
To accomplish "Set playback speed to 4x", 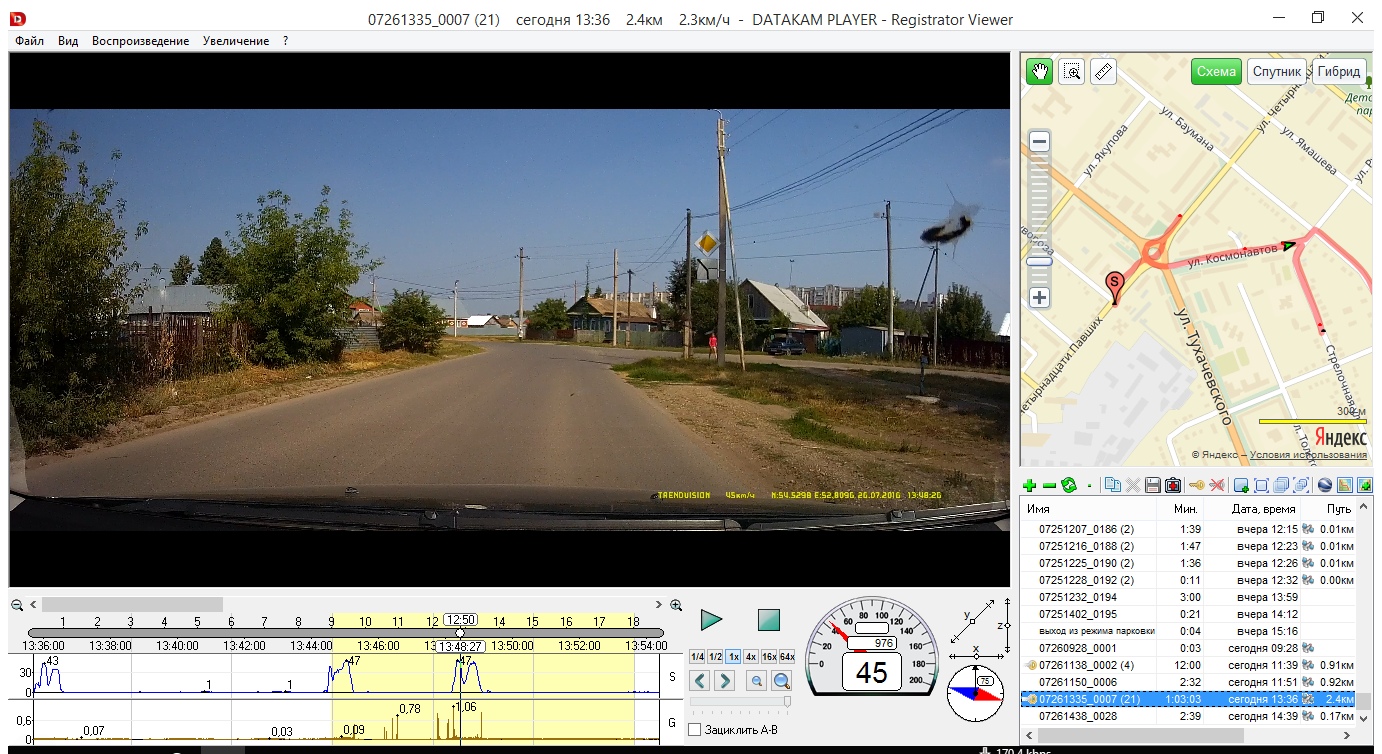I will 750,657.
